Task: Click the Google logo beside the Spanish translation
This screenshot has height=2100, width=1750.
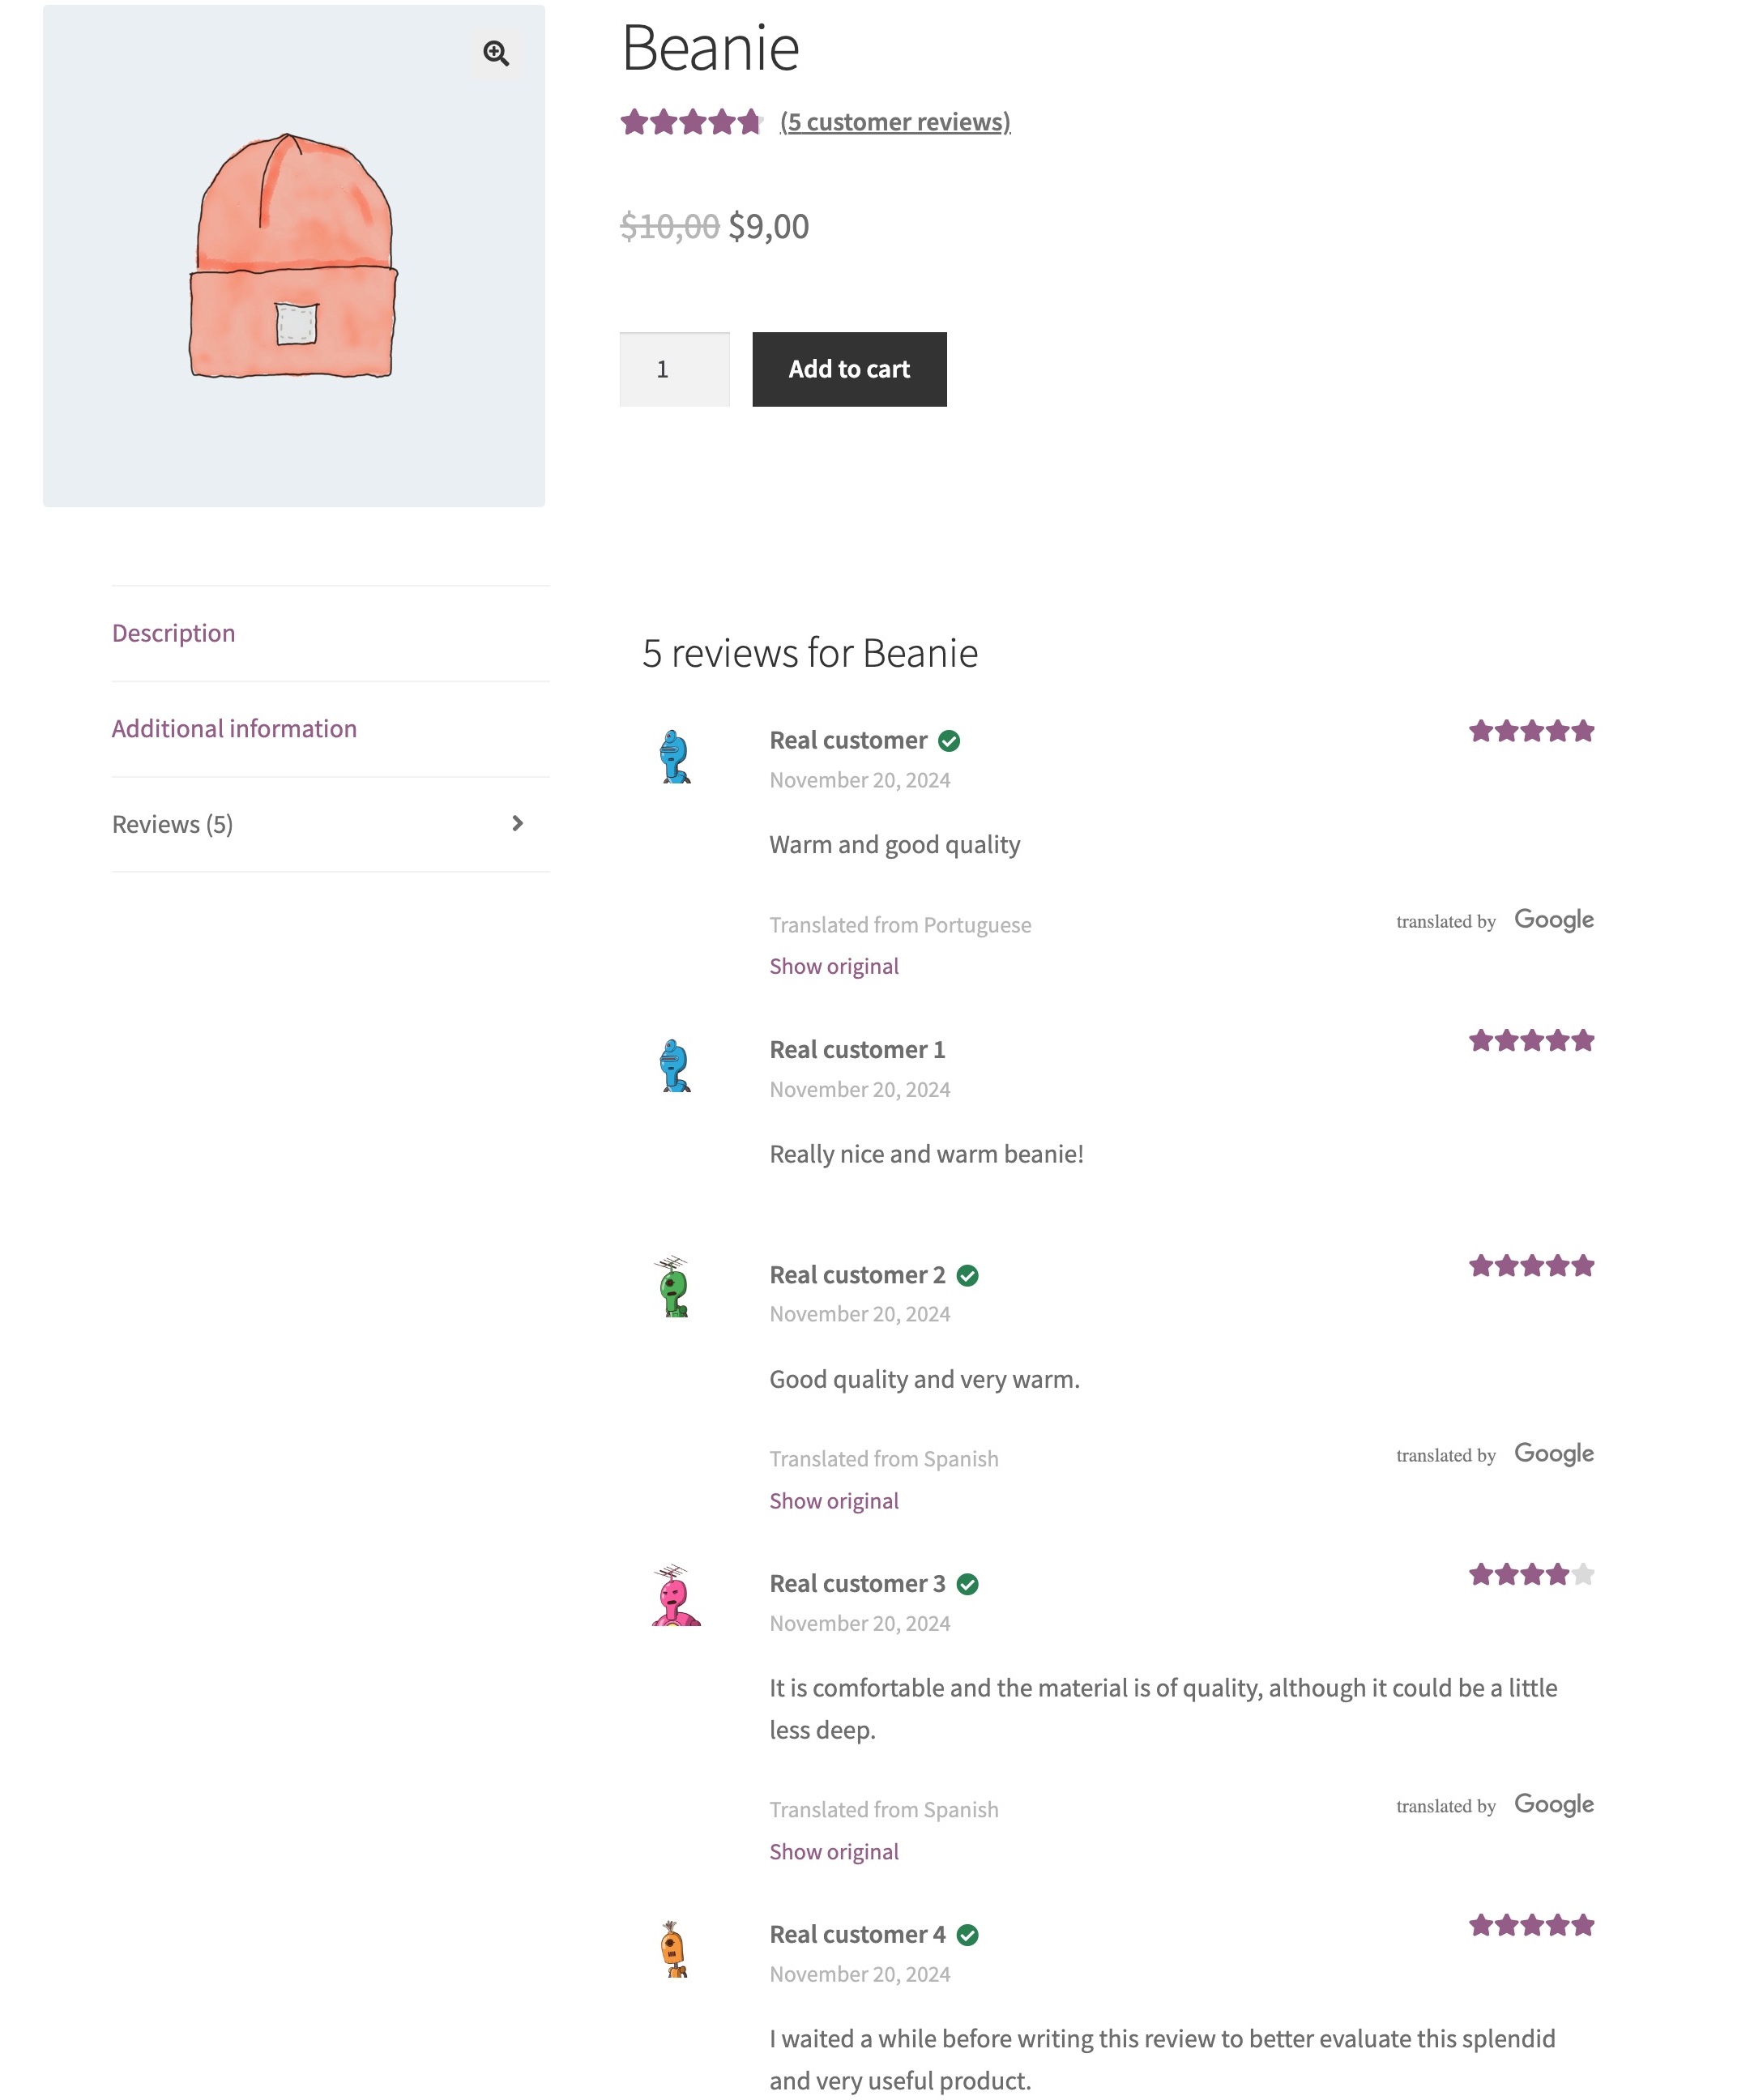Action: point(1552,1453)
